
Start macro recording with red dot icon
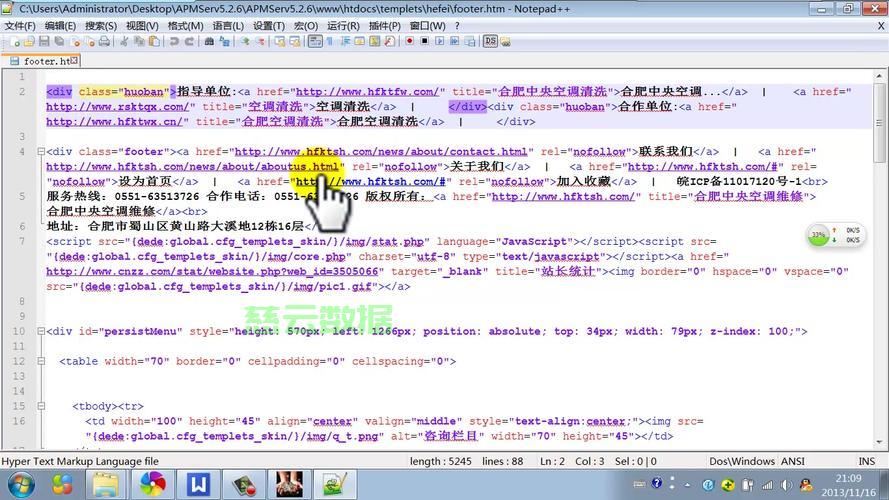(x=409, y=41)
